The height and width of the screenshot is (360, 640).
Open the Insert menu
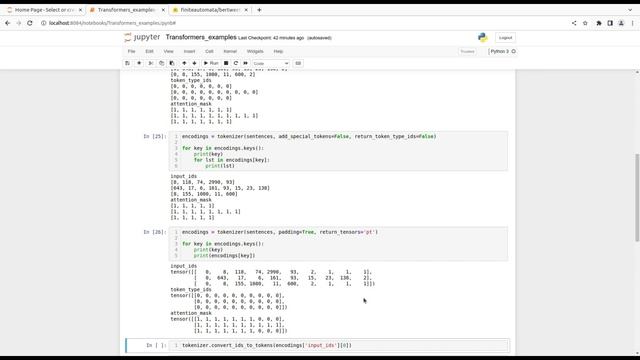tap(189, 51)
